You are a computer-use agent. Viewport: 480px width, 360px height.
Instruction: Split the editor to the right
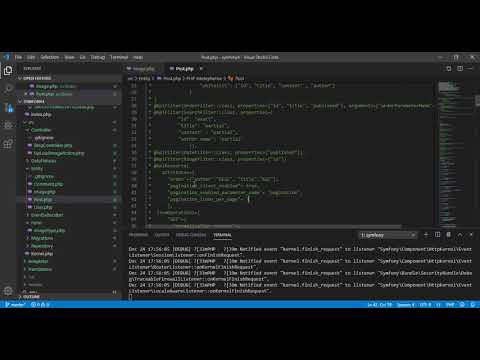tap(460, 69)
